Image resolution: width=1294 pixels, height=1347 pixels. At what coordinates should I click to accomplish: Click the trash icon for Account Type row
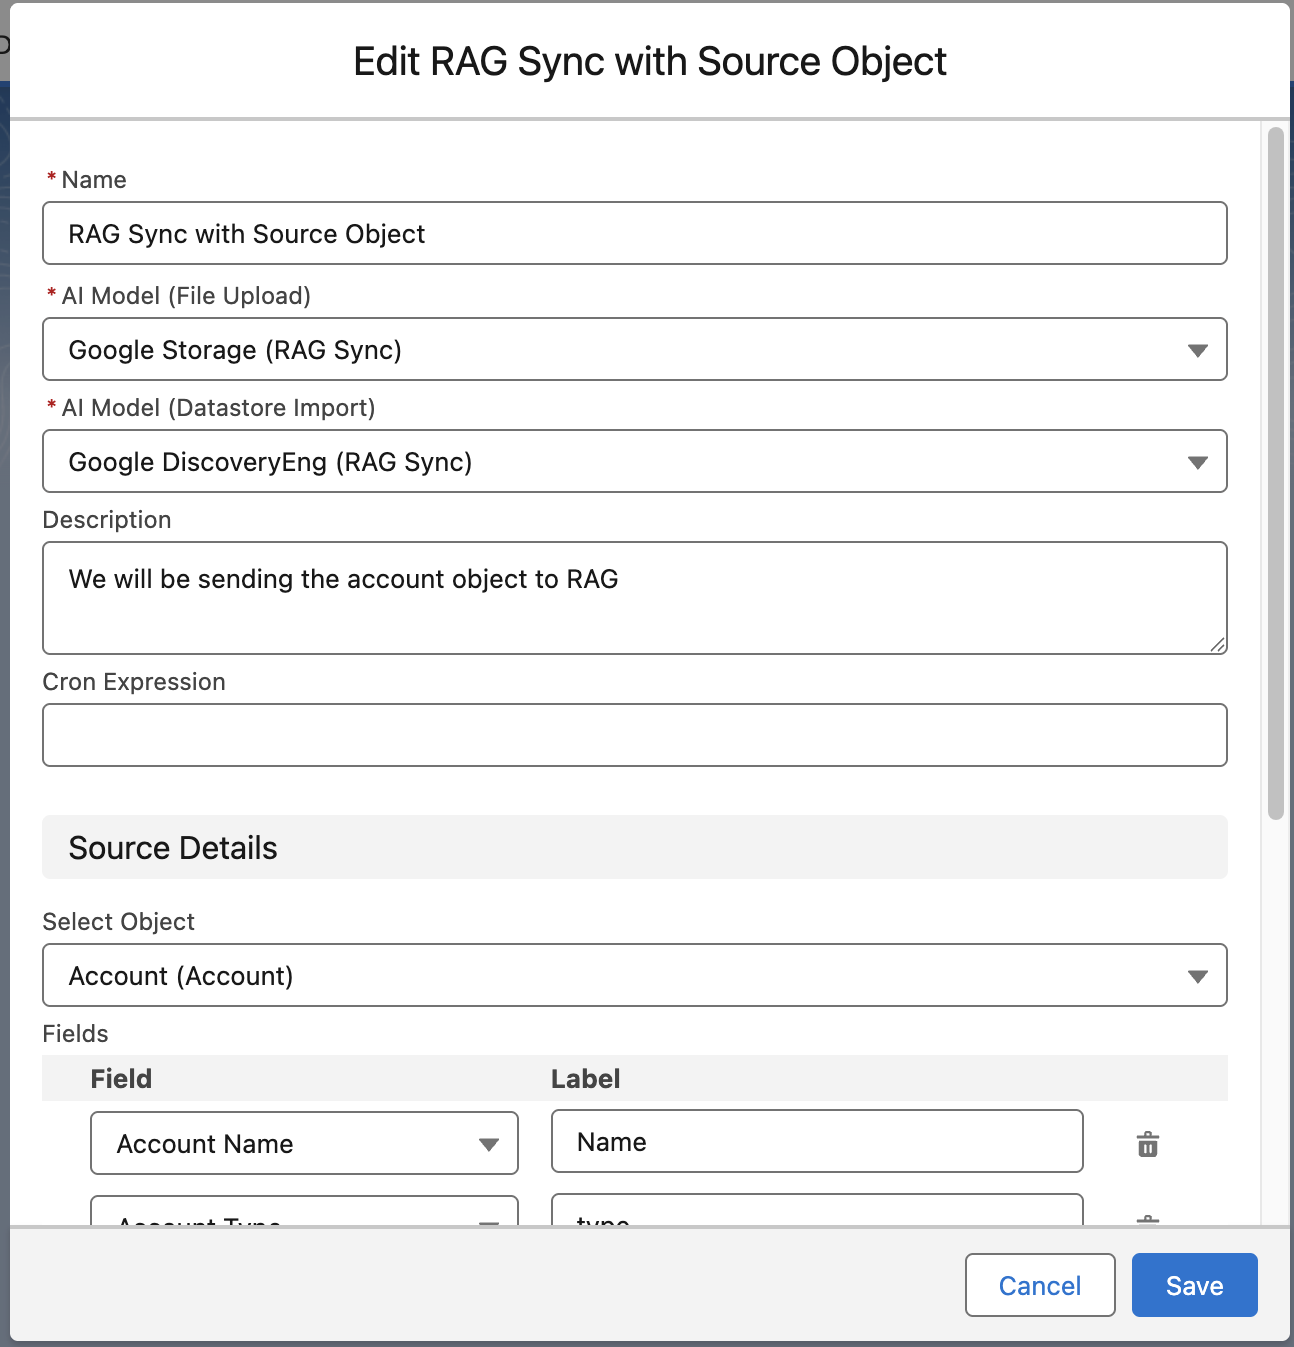(x=1147, y=1220)
